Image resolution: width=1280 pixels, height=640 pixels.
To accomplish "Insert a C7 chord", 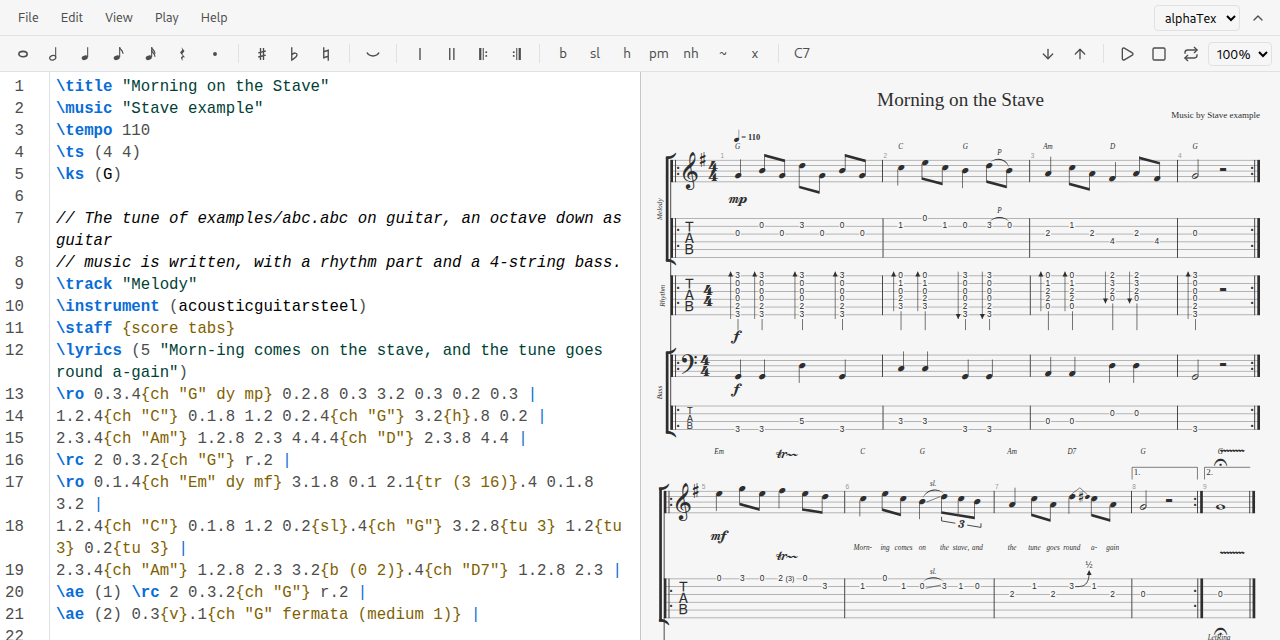I will pyautogui.click(x=802, y=54).
